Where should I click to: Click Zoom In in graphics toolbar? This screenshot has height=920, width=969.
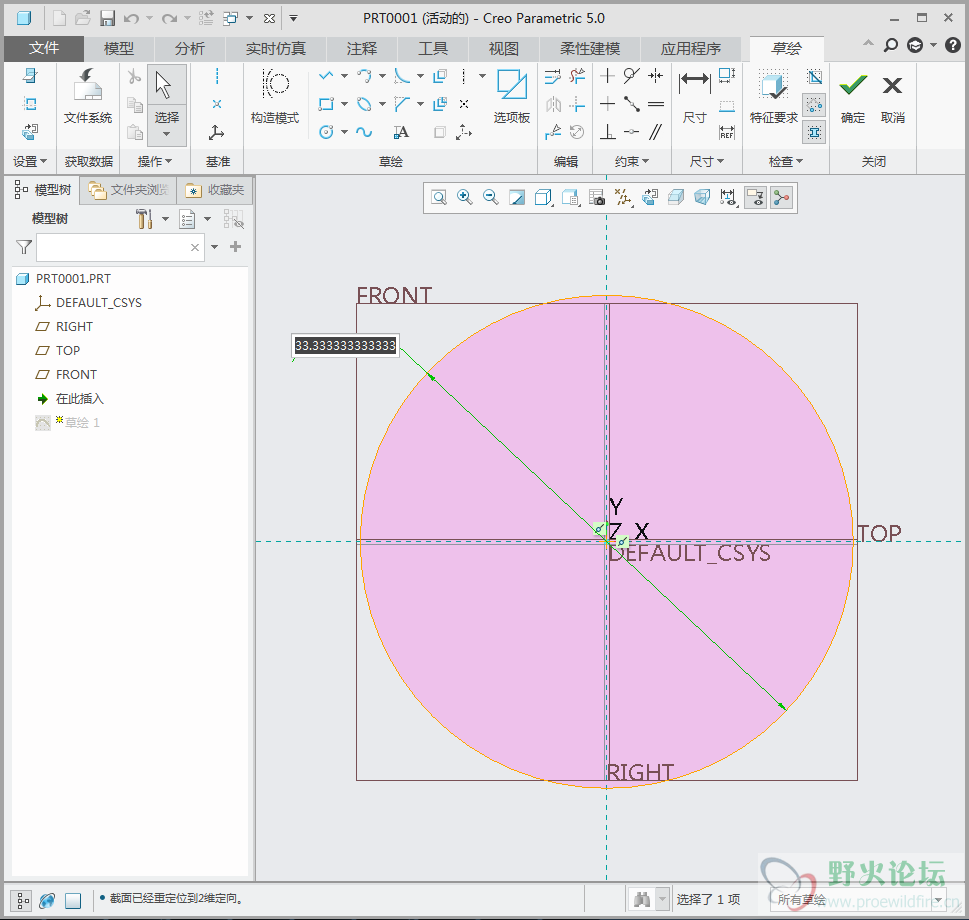pos(465,197)
